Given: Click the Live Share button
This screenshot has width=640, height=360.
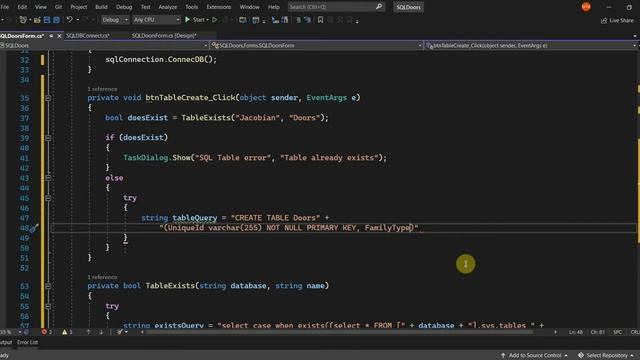Looking at the screenshot, I should (x=617, y=20).
